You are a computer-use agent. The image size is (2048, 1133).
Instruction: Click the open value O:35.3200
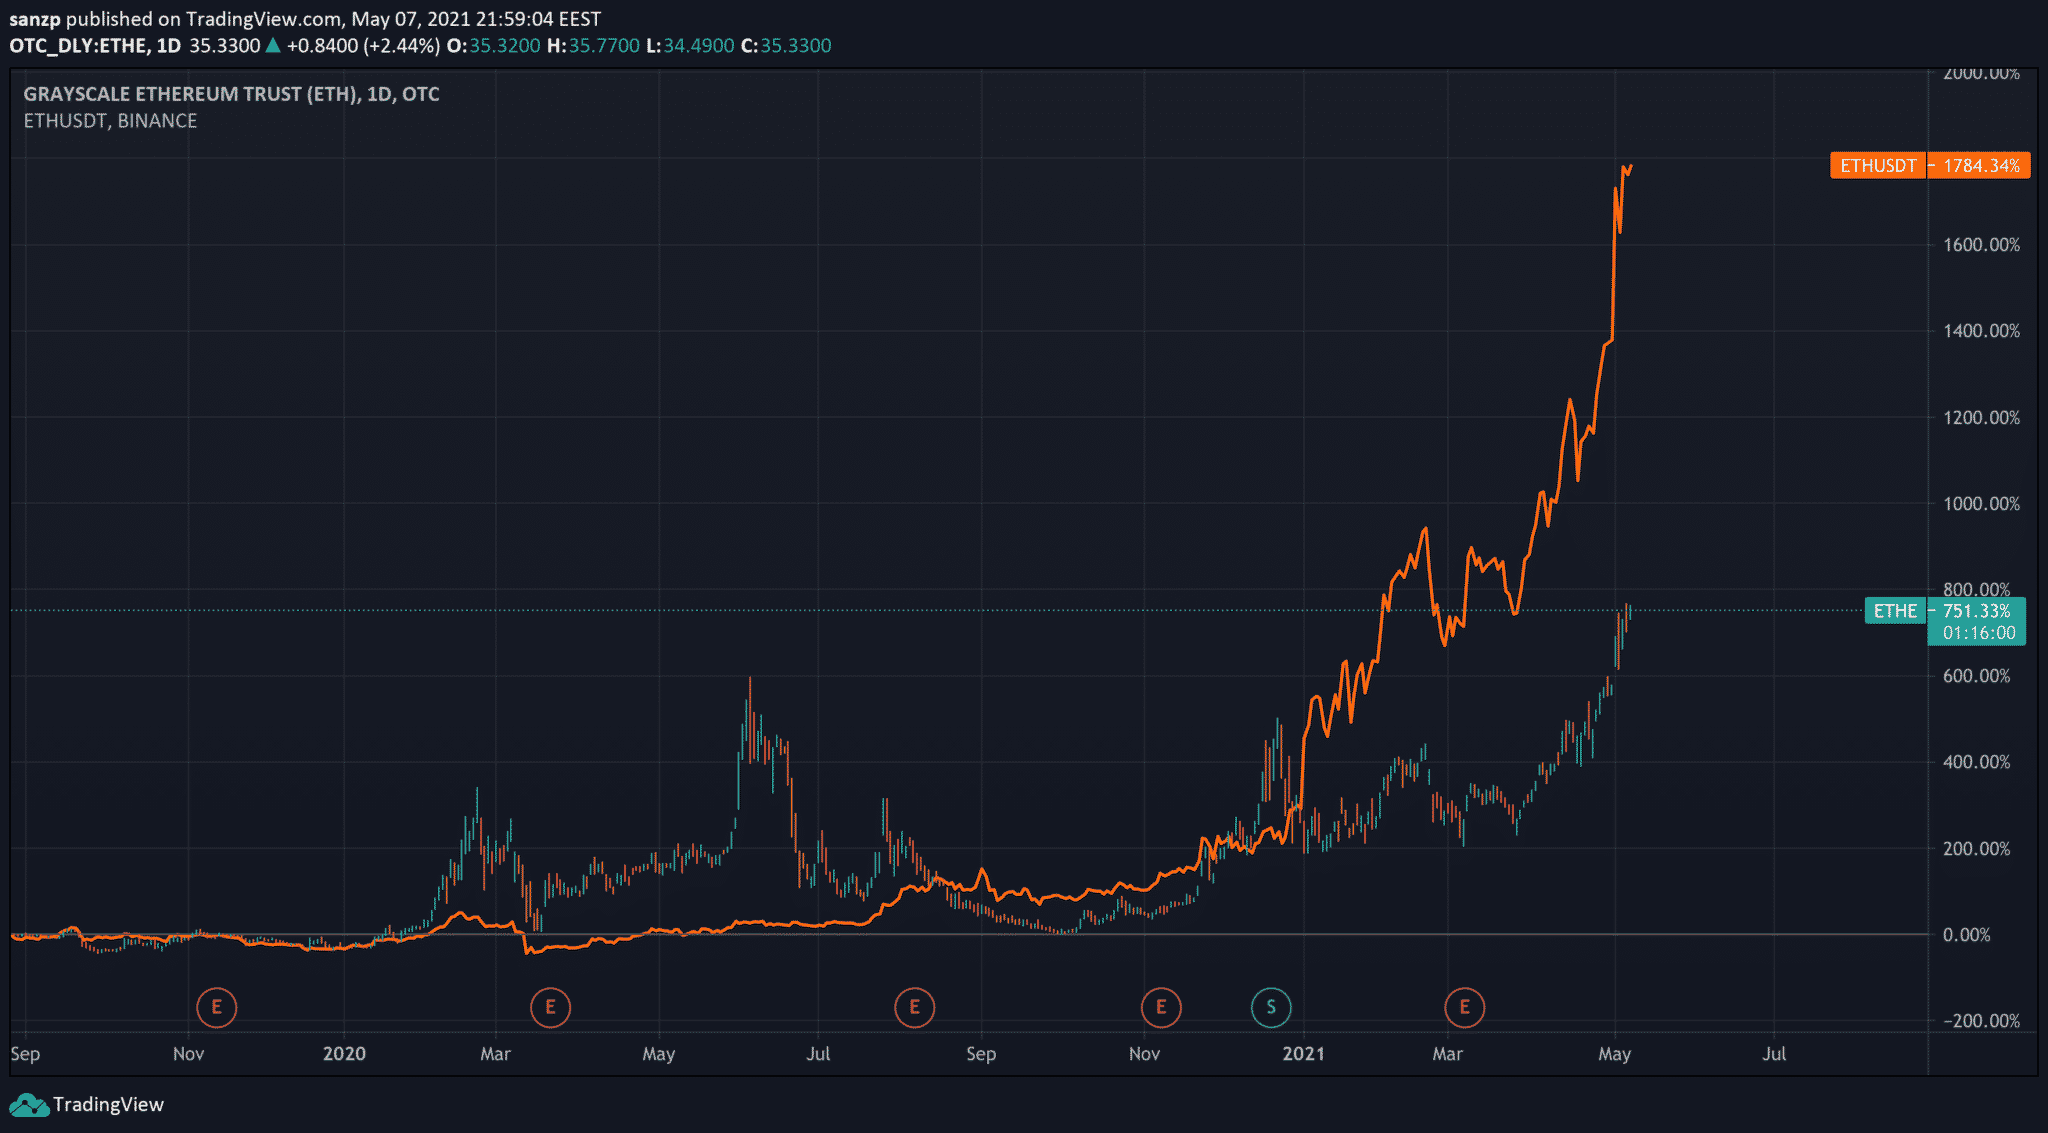point(493,46)
